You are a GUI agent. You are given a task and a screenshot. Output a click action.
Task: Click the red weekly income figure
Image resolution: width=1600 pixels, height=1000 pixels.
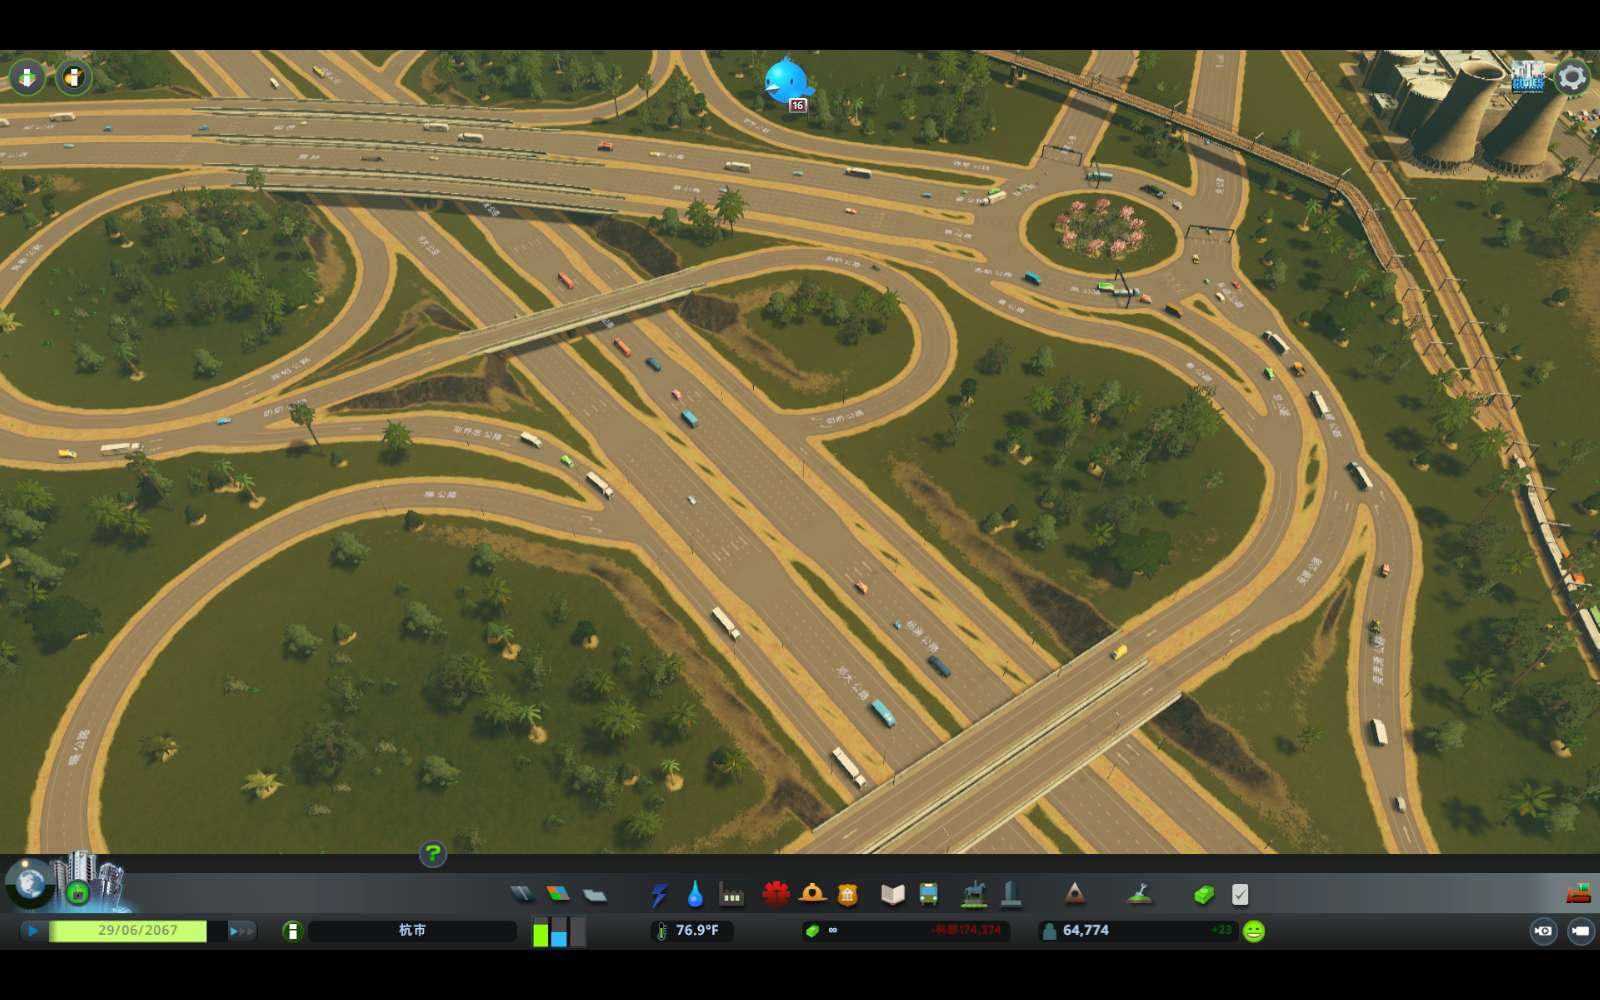pos(966,930)
